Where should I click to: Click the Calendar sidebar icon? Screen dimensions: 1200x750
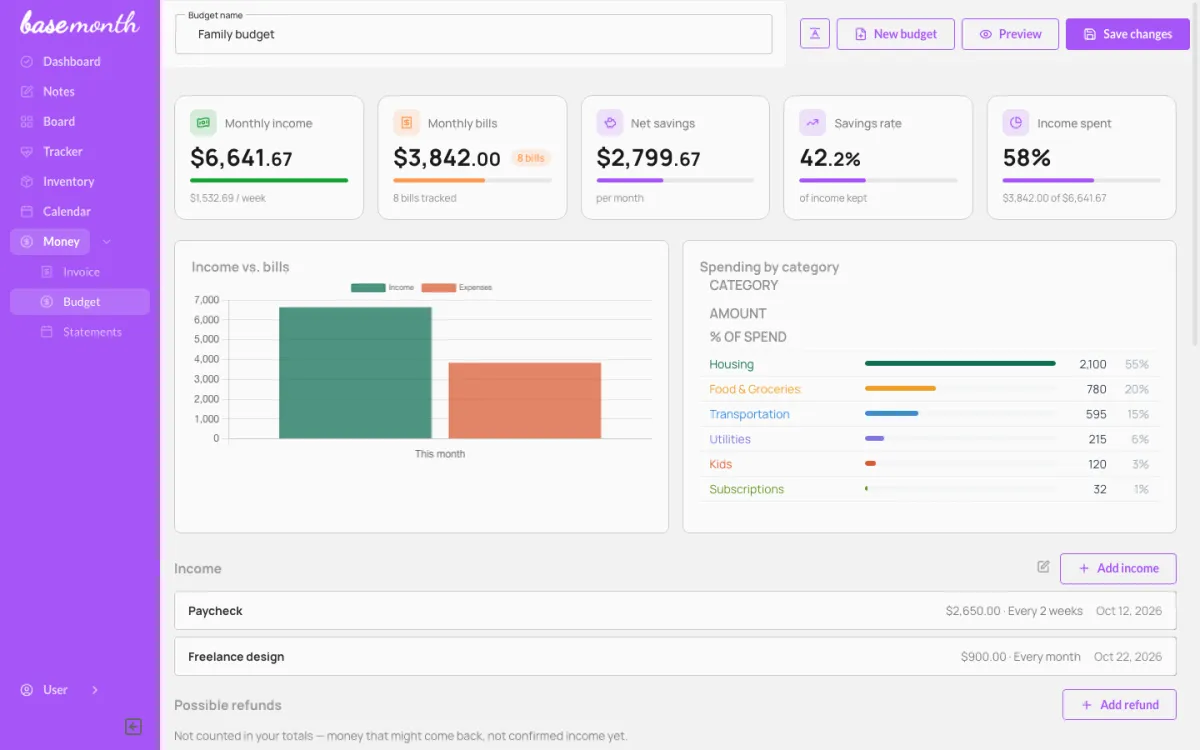pos(27,212)
